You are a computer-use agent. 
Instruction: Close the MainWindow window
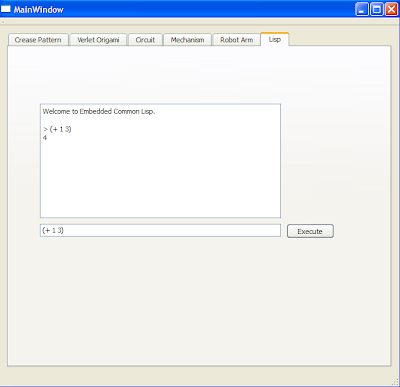click(391, 9)
